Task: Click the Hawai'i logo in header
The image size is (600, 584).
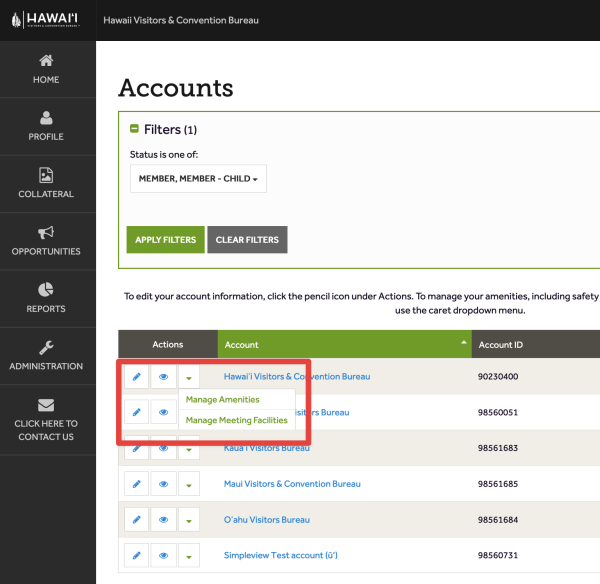Action: [46, 20]
